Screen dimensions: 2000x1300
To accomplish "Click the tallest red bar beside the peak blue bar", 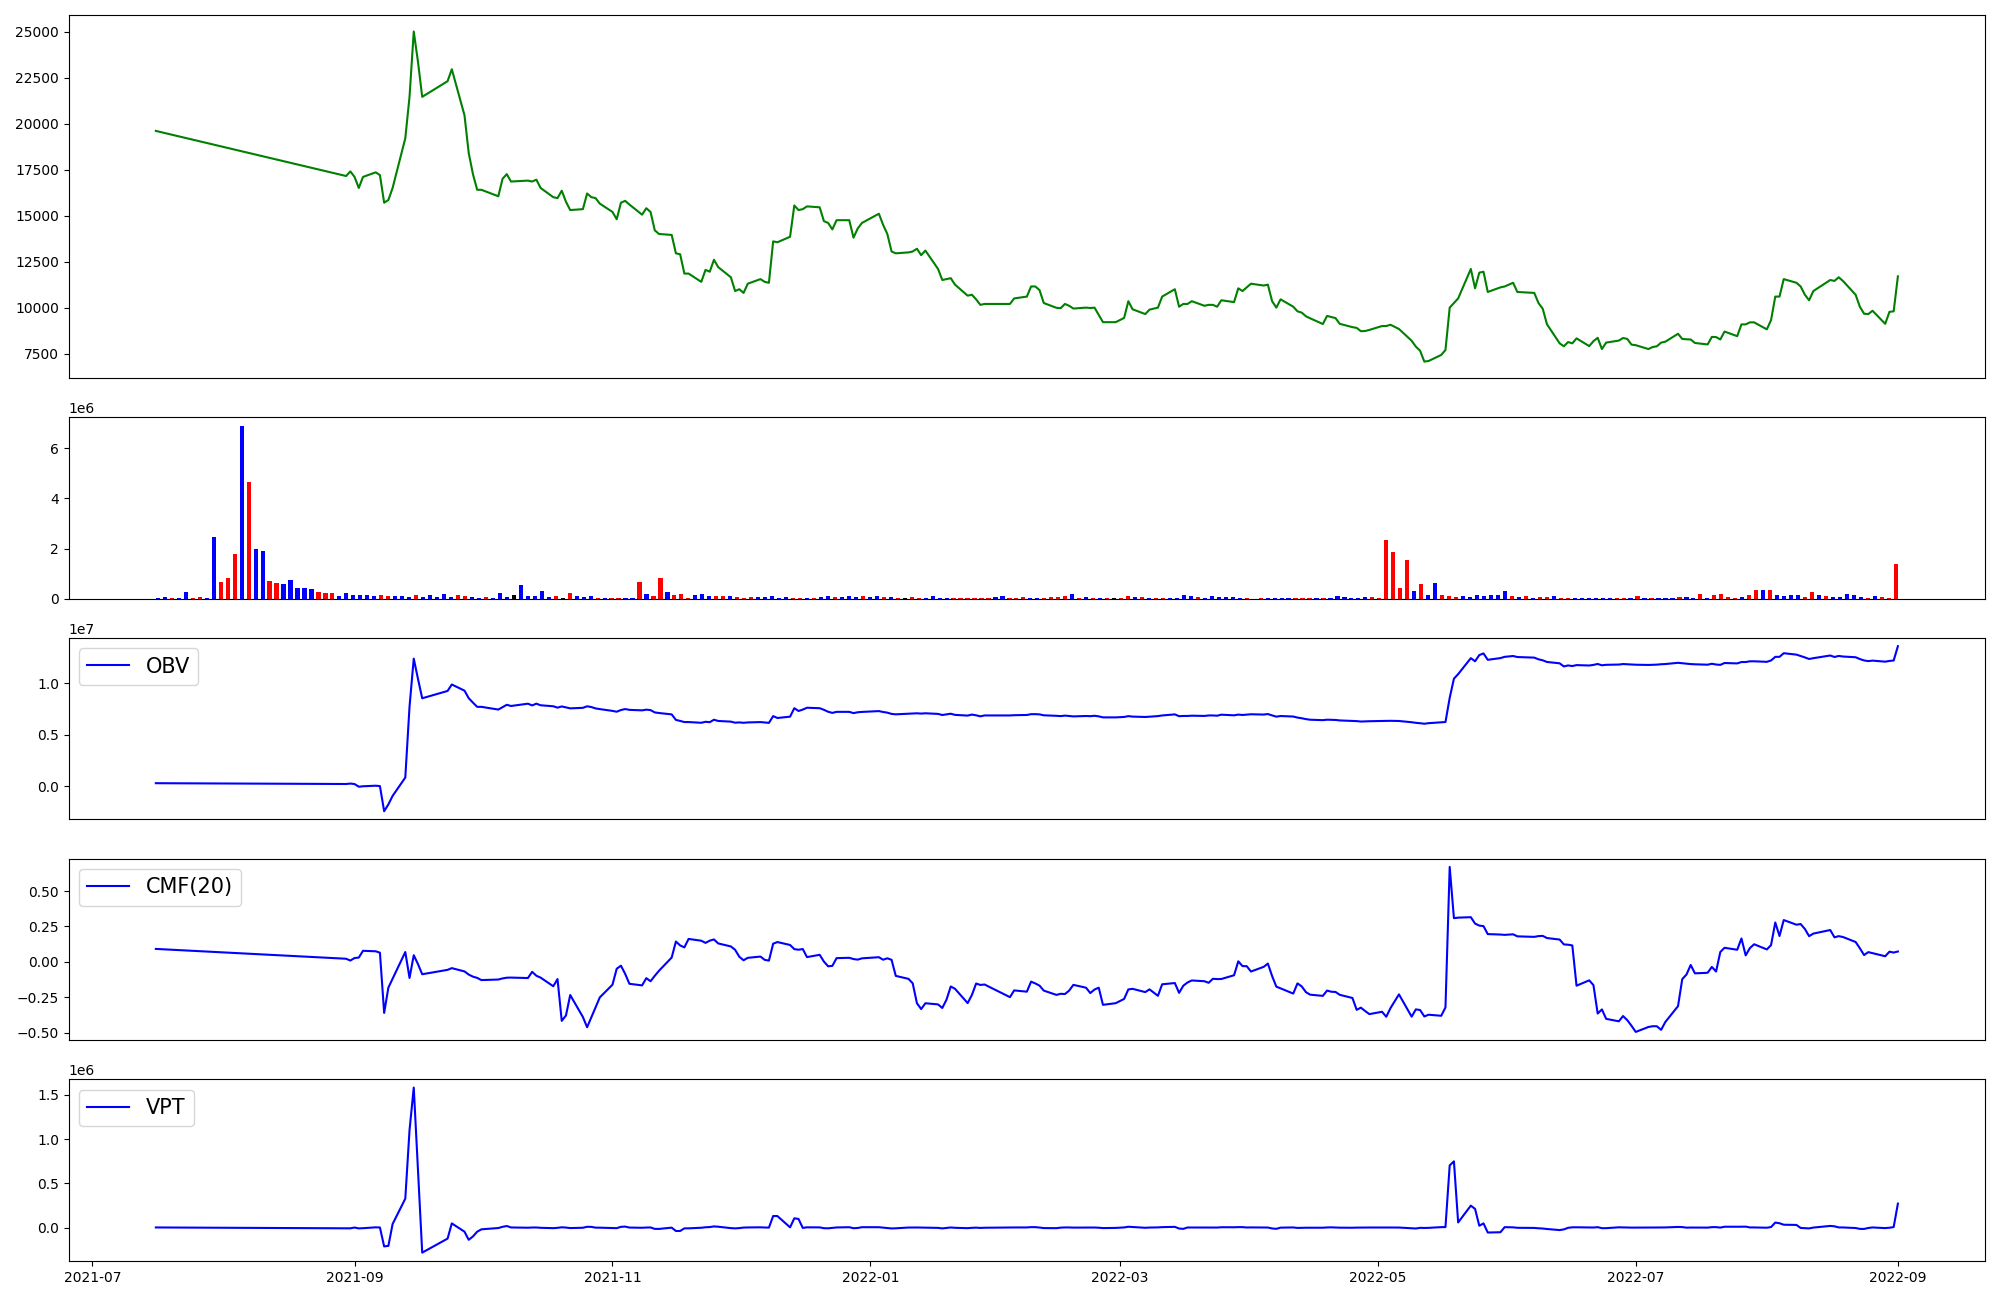I will pyautogui.click(x=249, y=540).
